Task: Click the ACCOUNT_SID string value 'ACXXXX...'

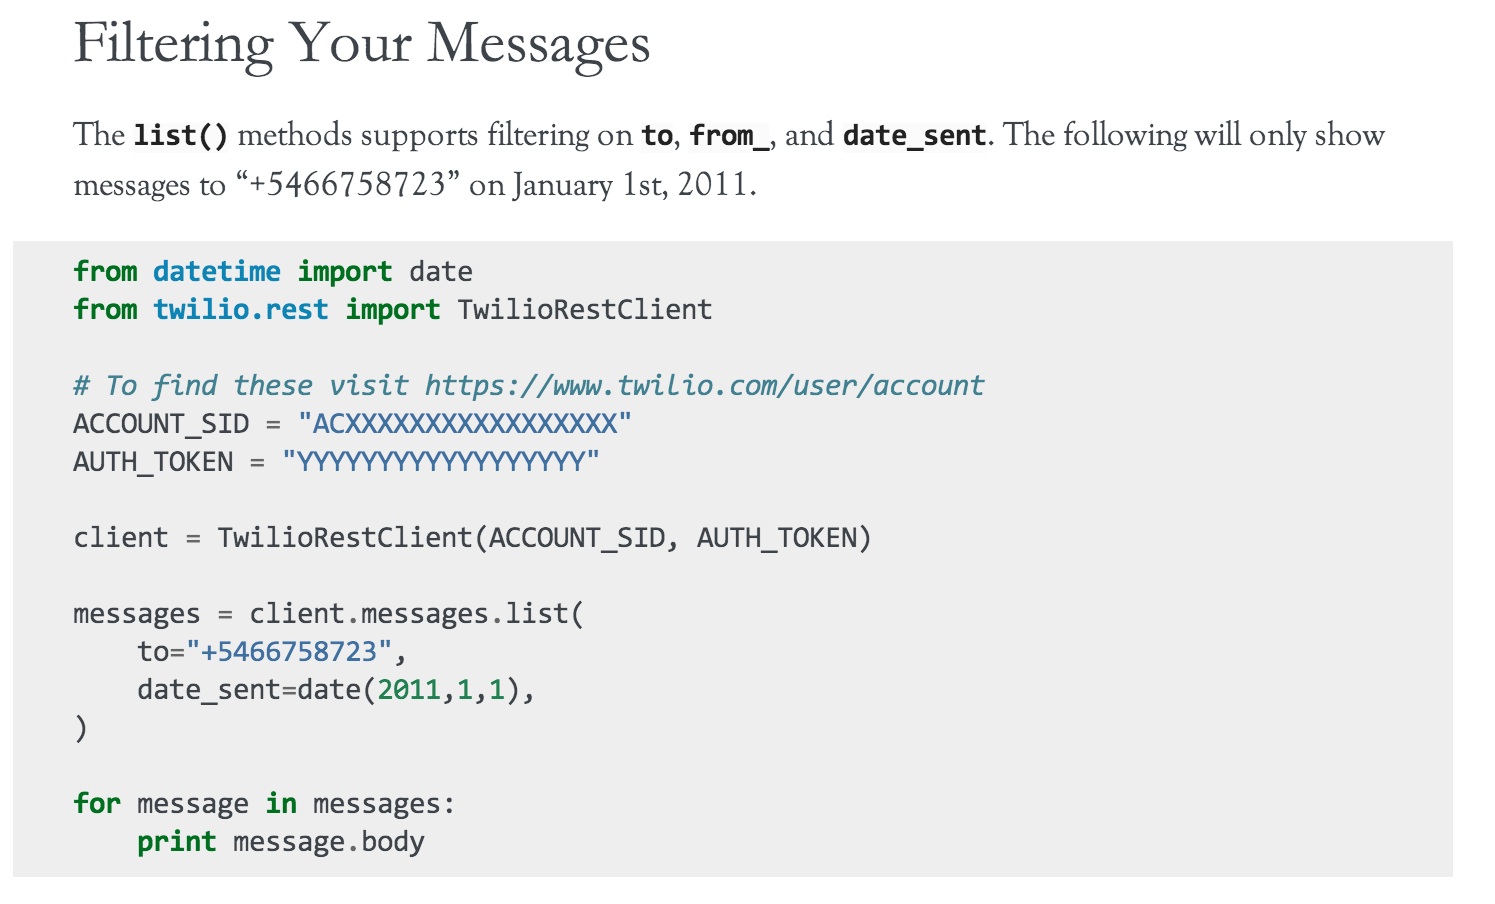Action: pos(465,424)
